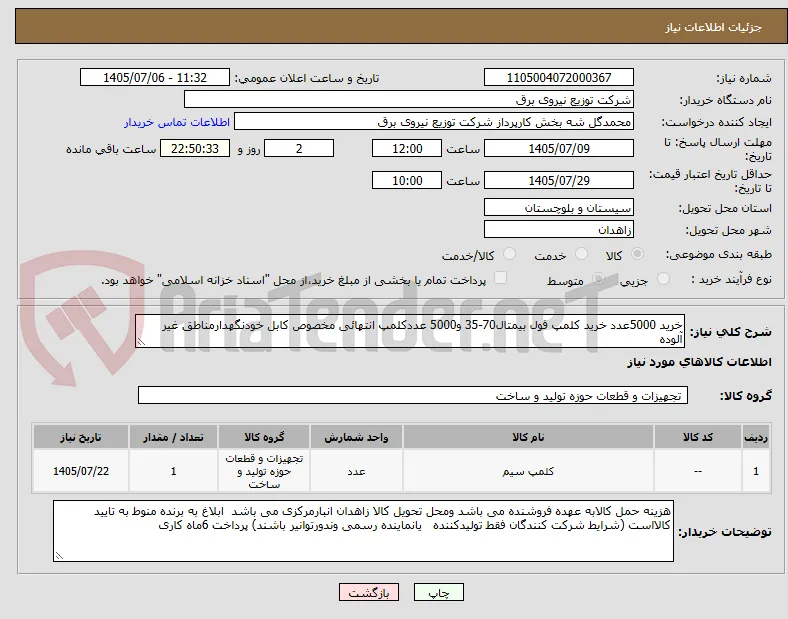Click the need number field 1105004072000367
This screenshot has height=619, width=788.
(x=558, y=77)
